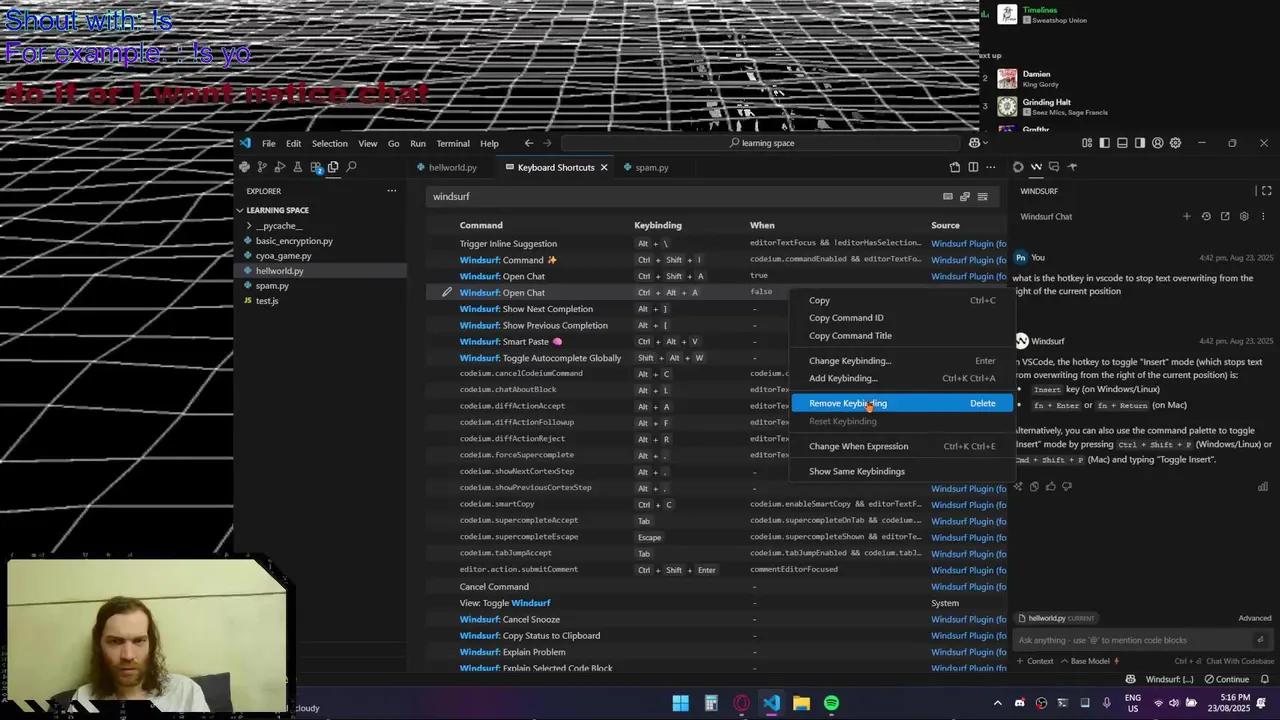1280x720 pixels.
Task: Add Context to Windsurf chat
Action: tap(1035, 661)
